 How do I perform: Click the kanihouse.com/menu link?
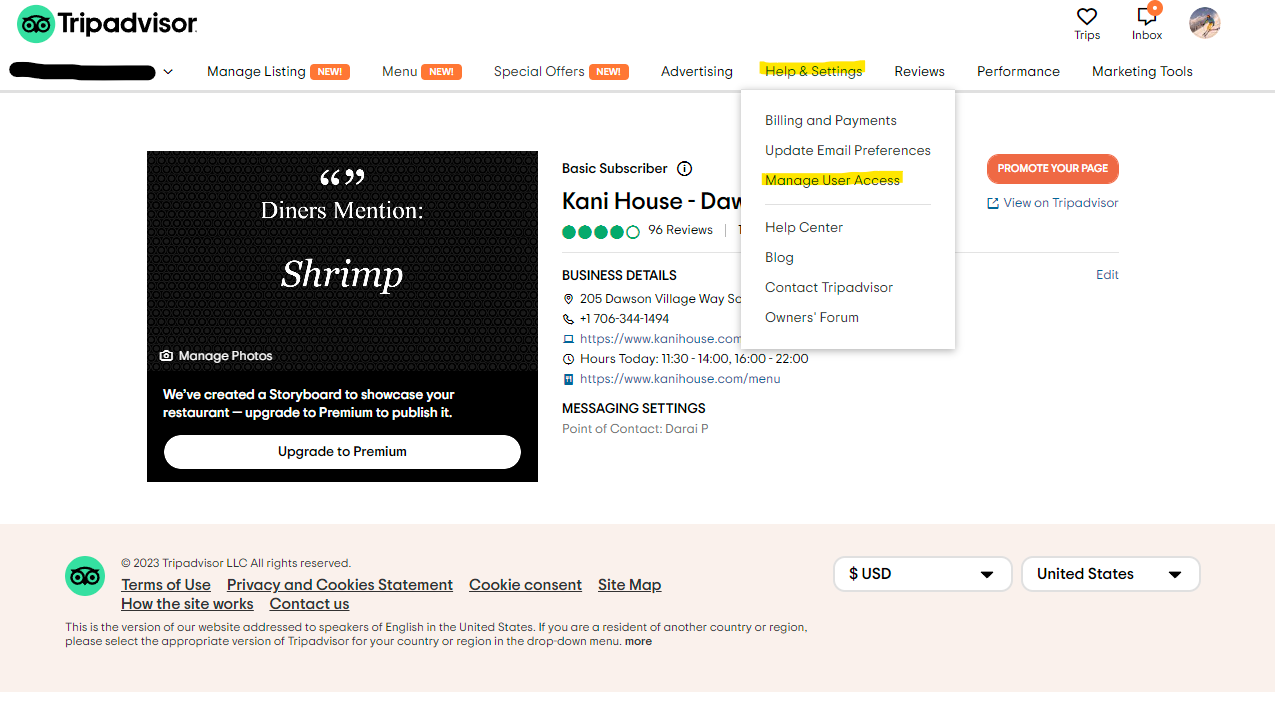pos(680,379)
